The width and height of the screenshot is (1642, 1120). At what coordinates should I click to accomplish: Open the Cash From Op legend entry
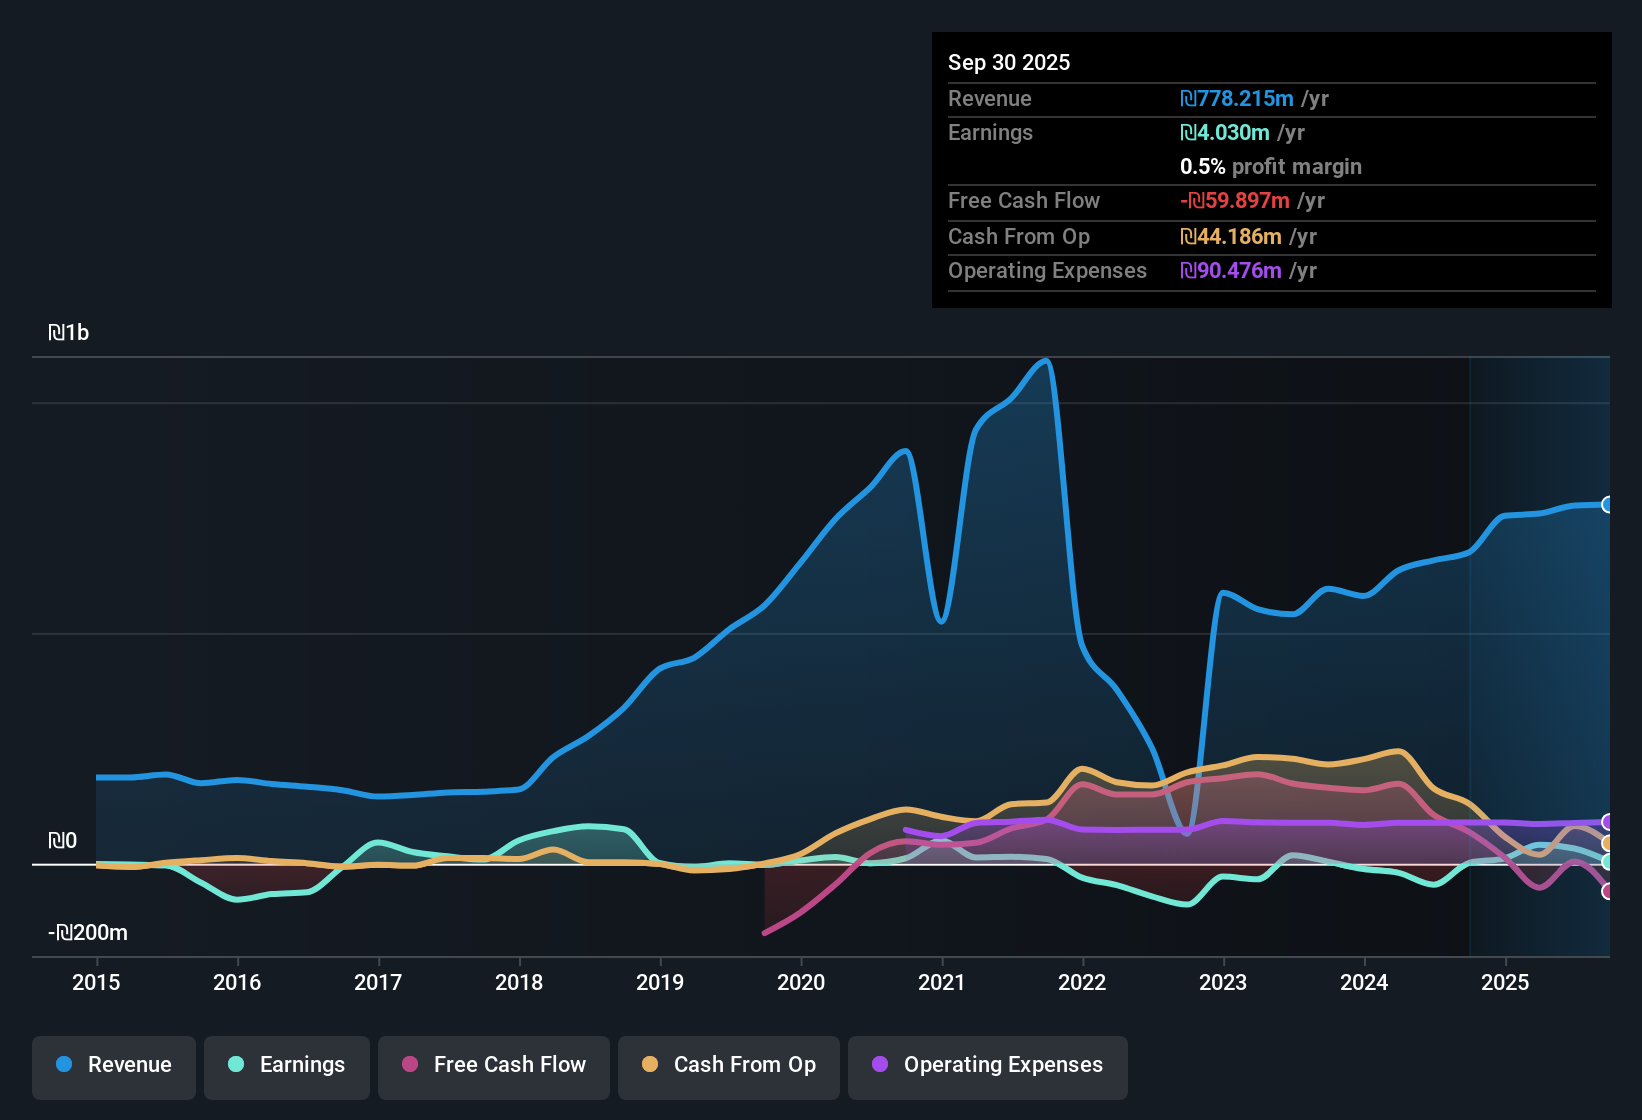tap(728, 1065)
